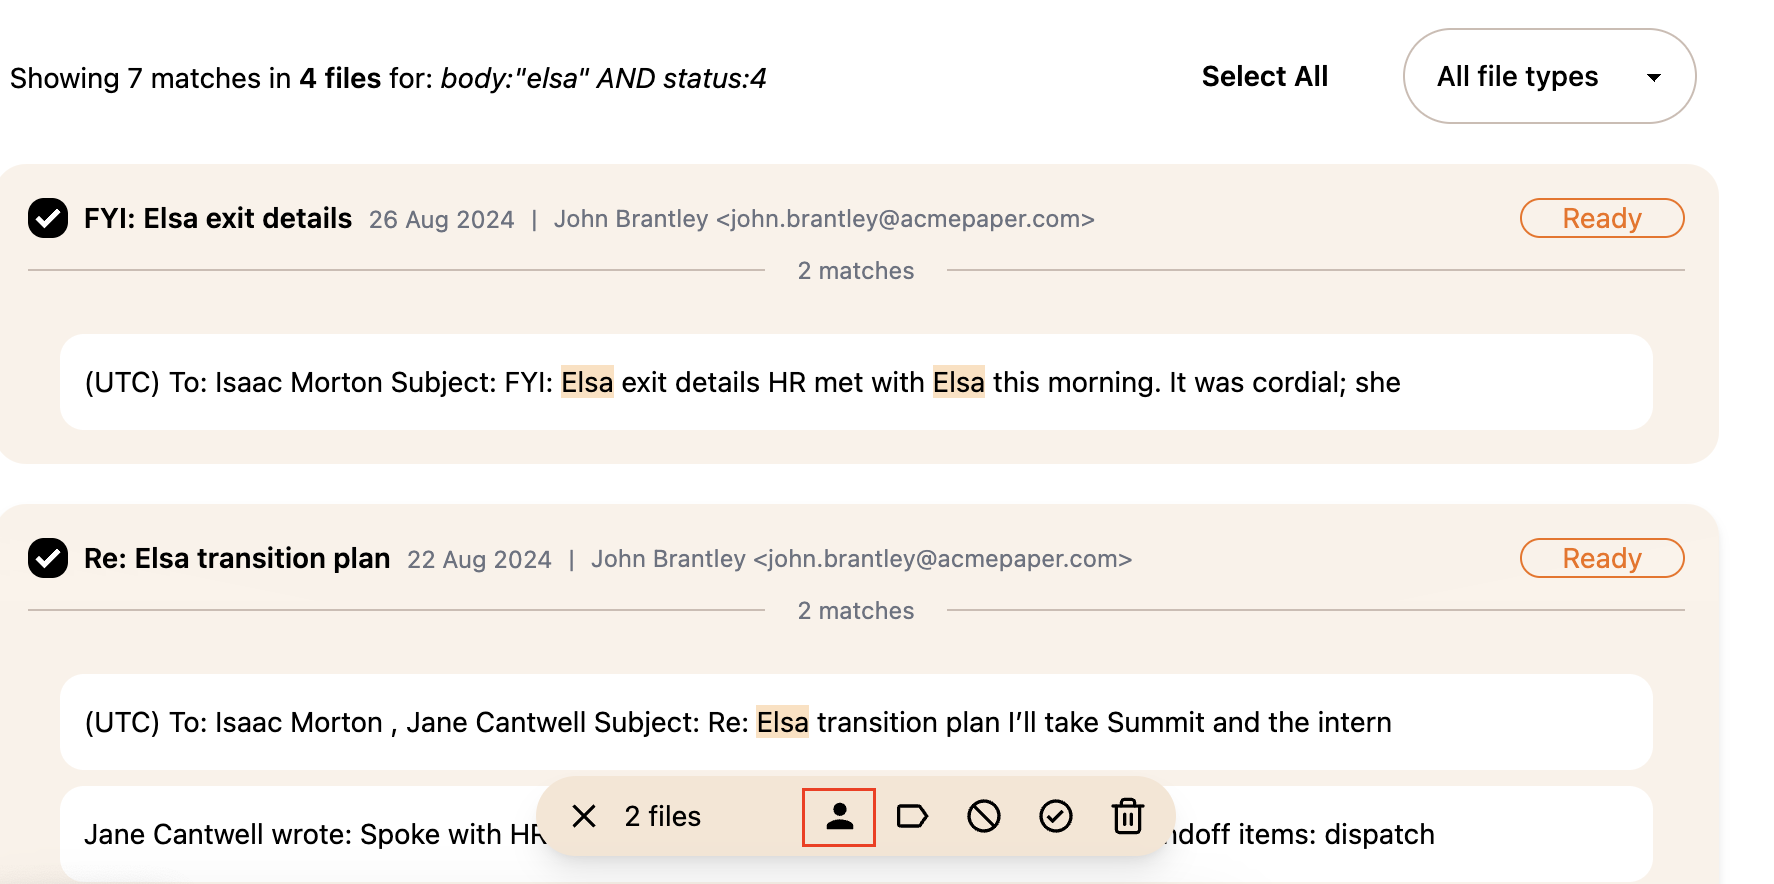Screen dimensions: 1774x884
Task: Click the Ready badge on Elsa exit details
Action: point(1602,218)
